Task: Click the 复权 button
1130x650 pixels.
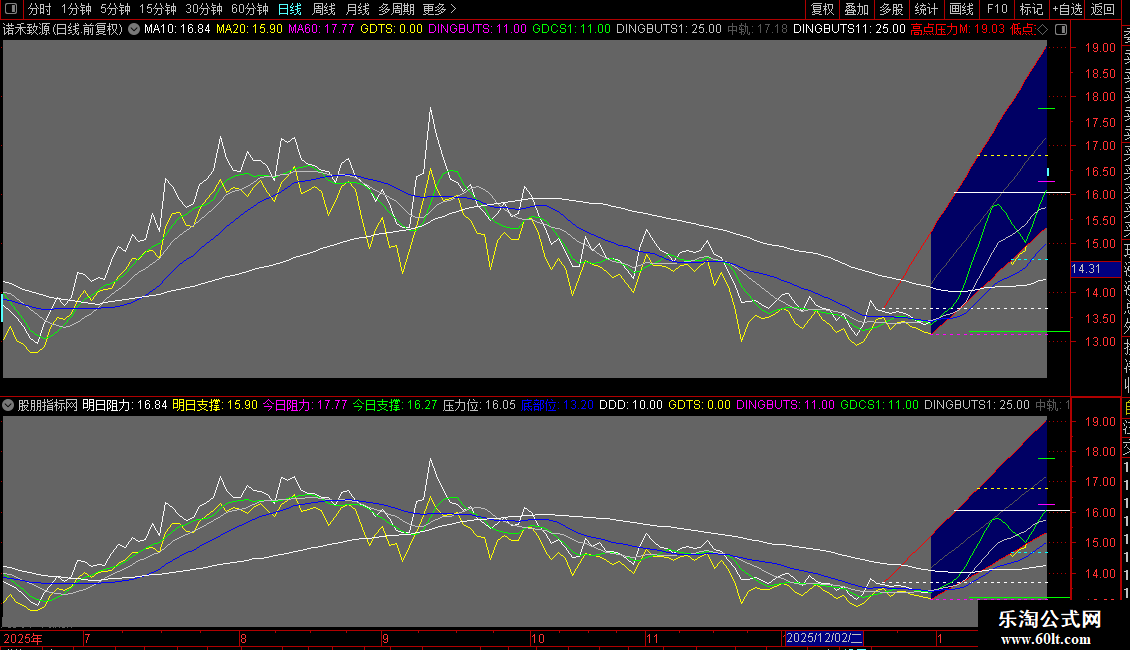Action: click(822, 9)
